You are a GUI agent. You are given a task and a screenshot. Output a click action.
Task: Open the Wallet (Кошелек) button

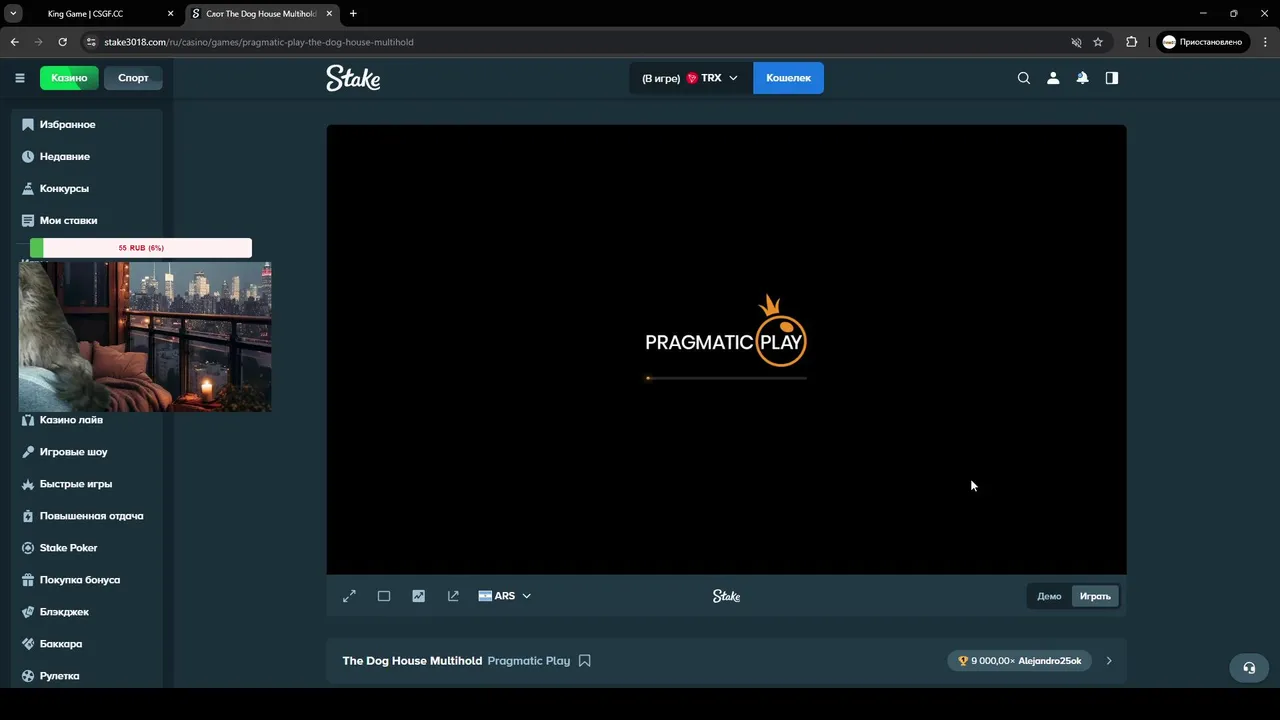tap(788, 78)
